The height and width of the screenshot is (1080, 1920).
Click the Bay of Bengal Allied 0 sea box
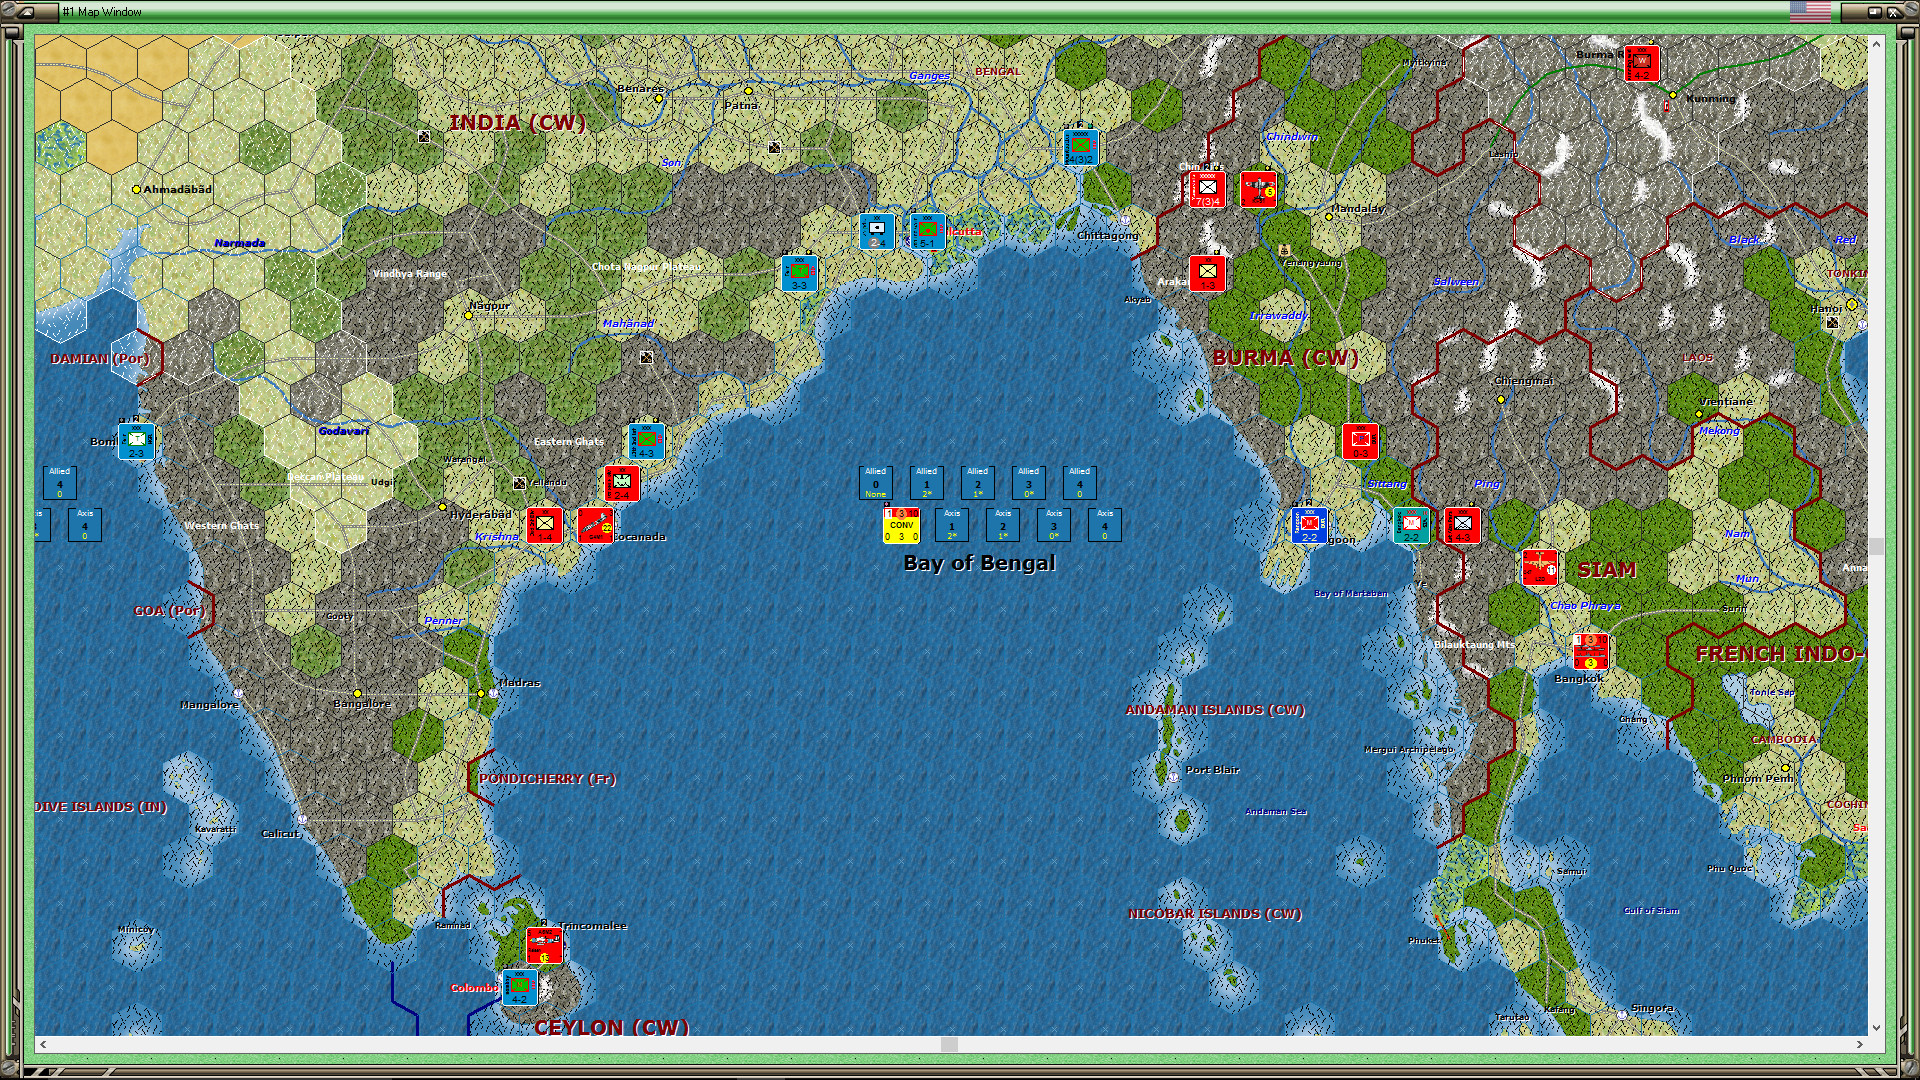click(x=876, y=483)
